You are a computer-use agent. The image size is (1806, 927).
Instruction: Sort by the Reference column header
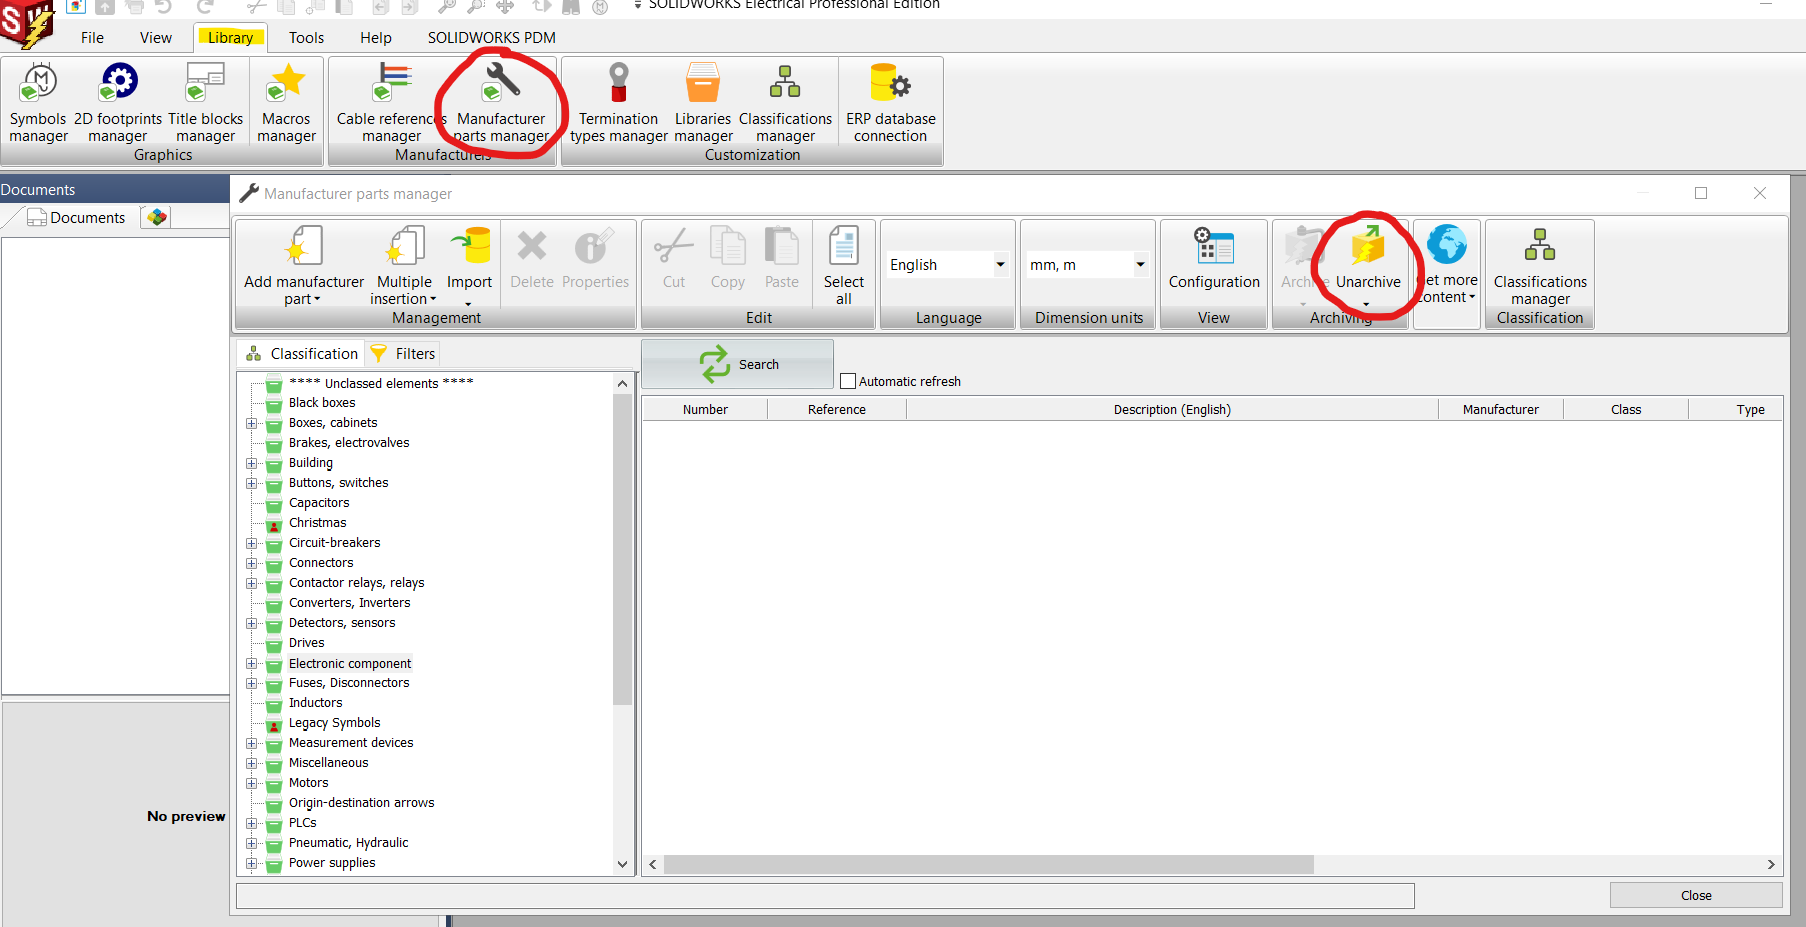pyautogui.click(x=837, y=409)
